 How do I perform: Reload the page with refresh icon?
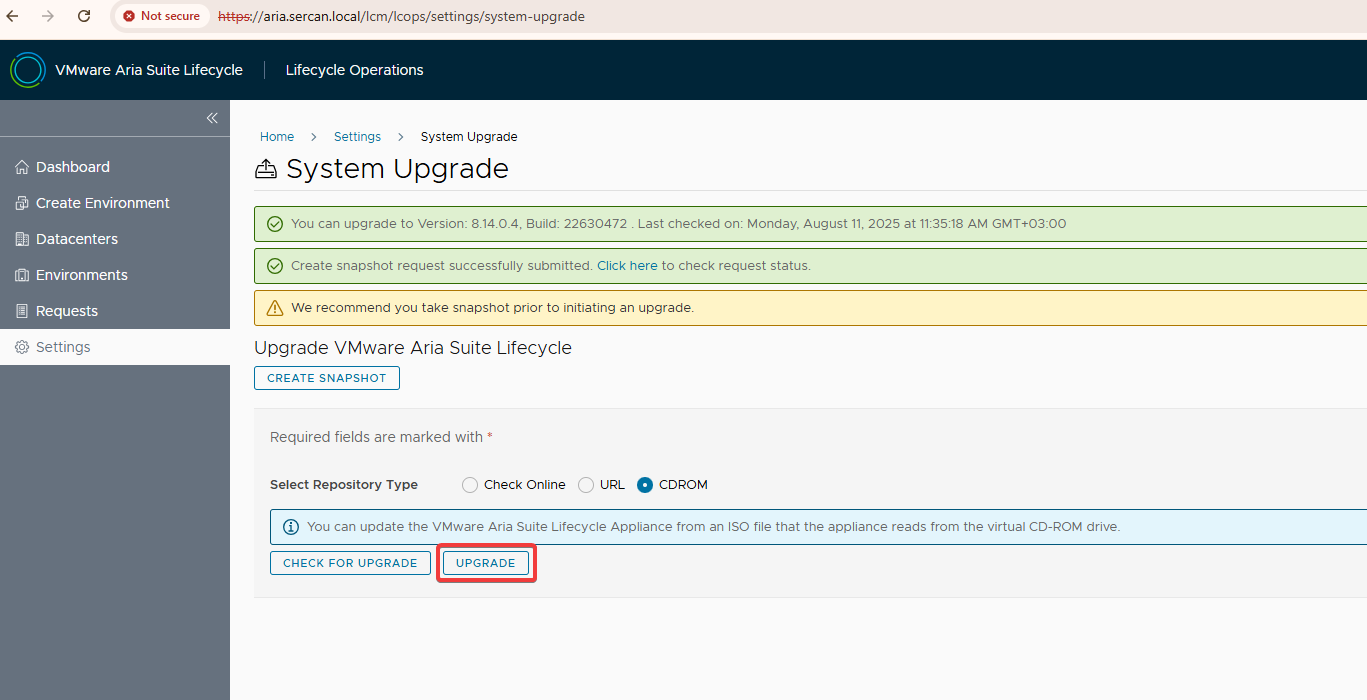click(84, 16)
